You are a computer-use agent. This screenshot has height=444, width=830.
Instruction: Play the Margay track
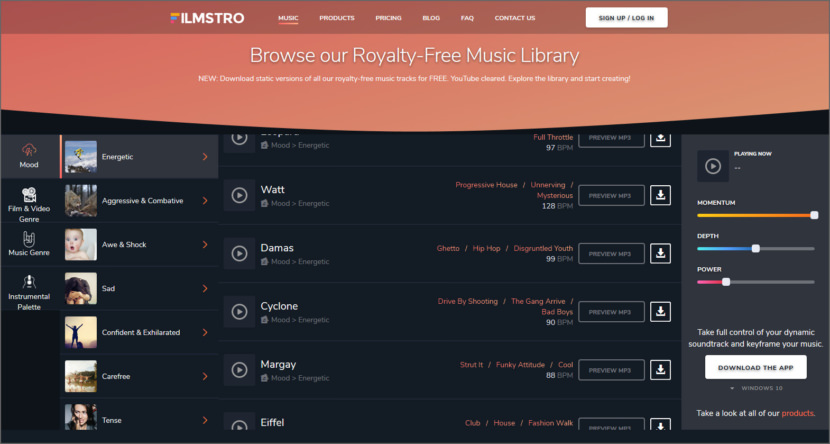239,370
